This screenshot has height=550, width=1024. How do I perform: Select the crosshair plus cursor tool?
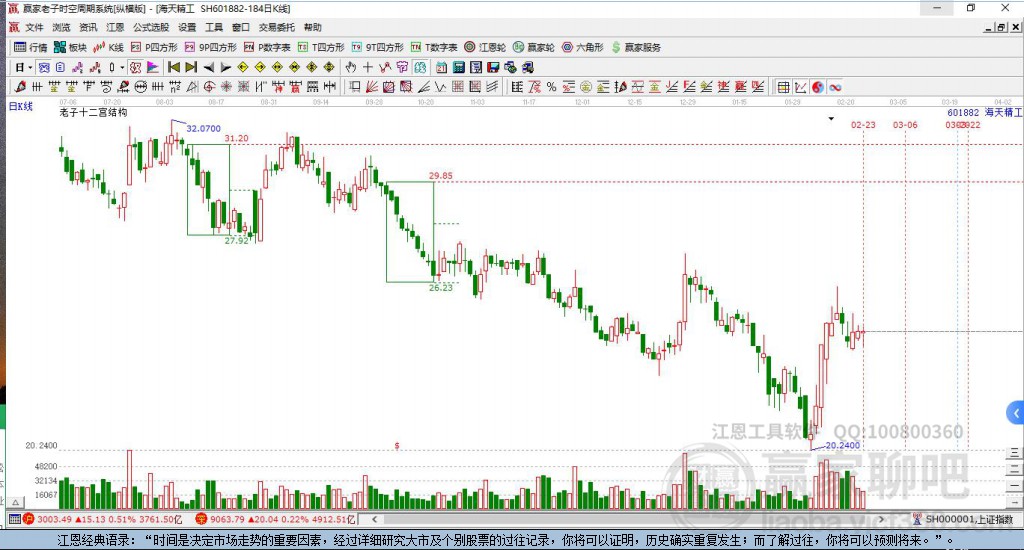tap(368, 67)
